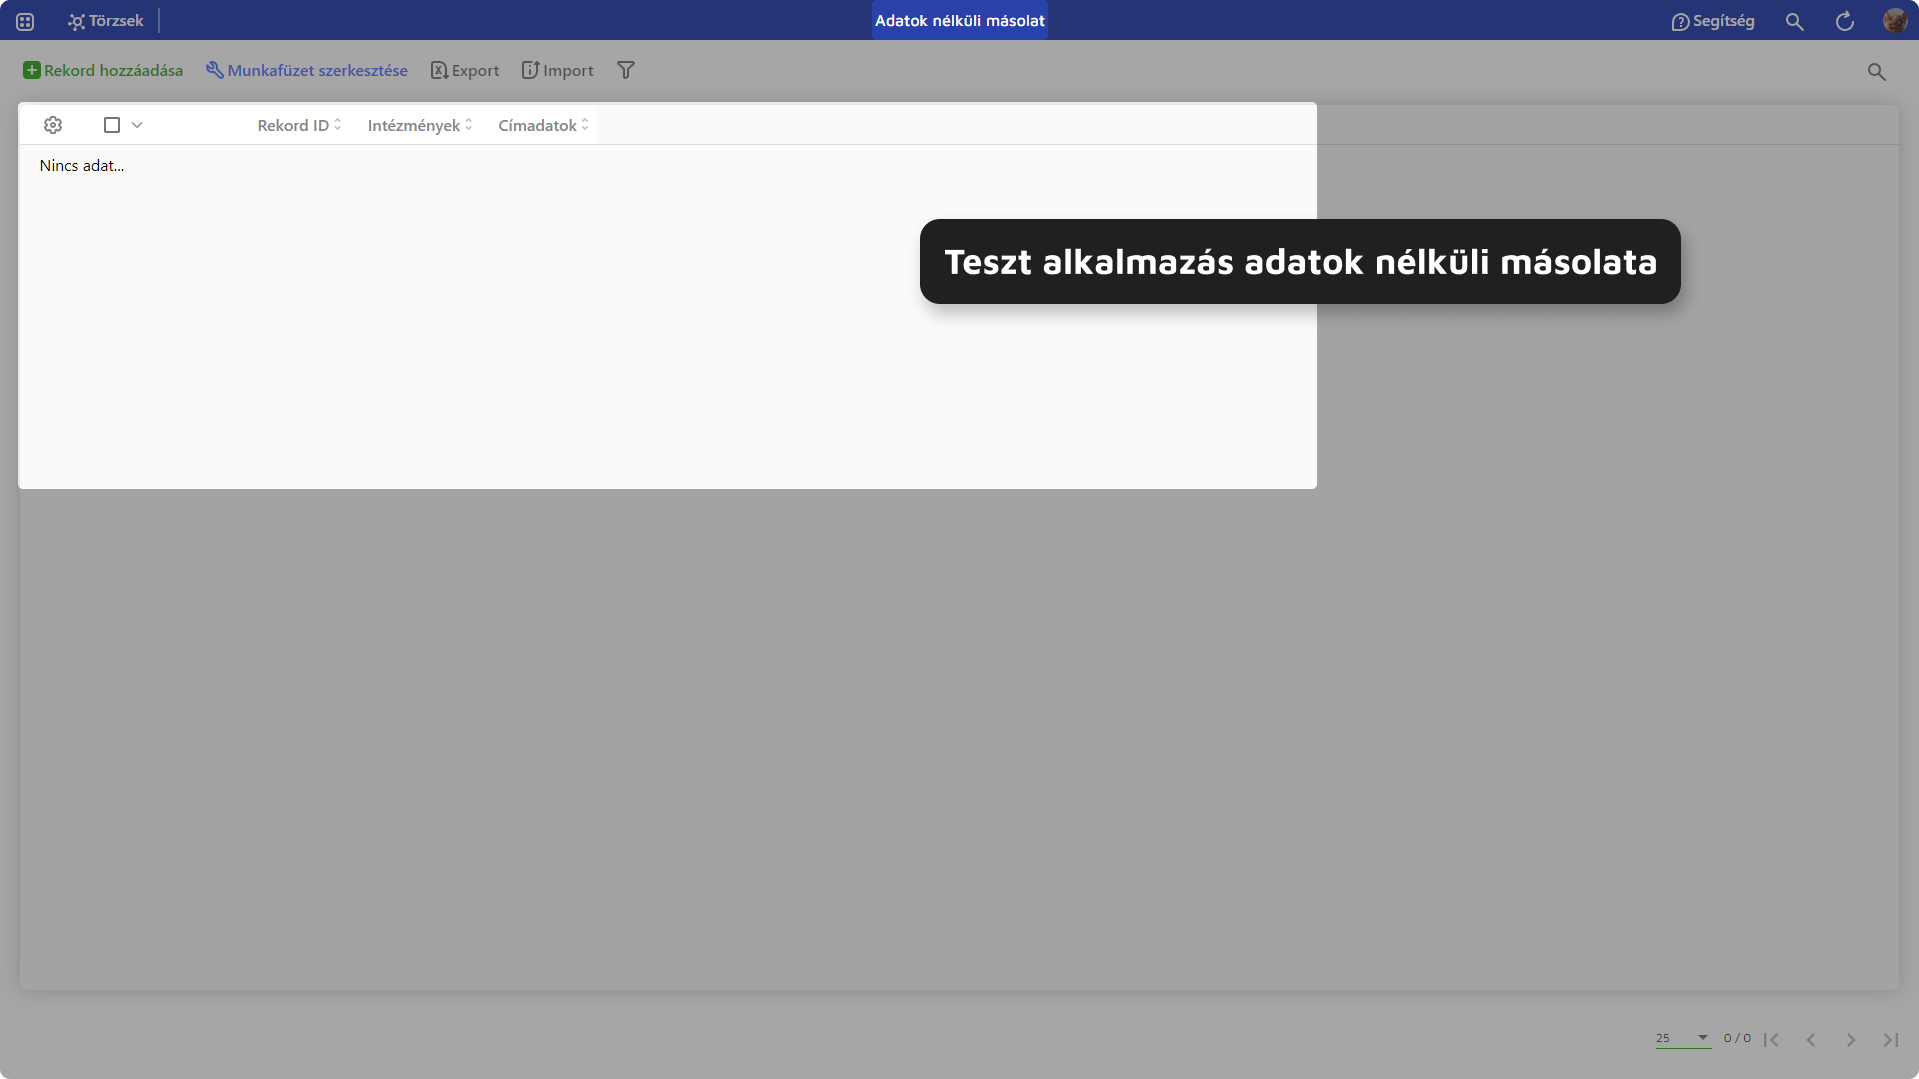This screenshot has width=1919, height=1079.
Task: Open the page size dropdown showing 25
Action: (1683, 1038)
